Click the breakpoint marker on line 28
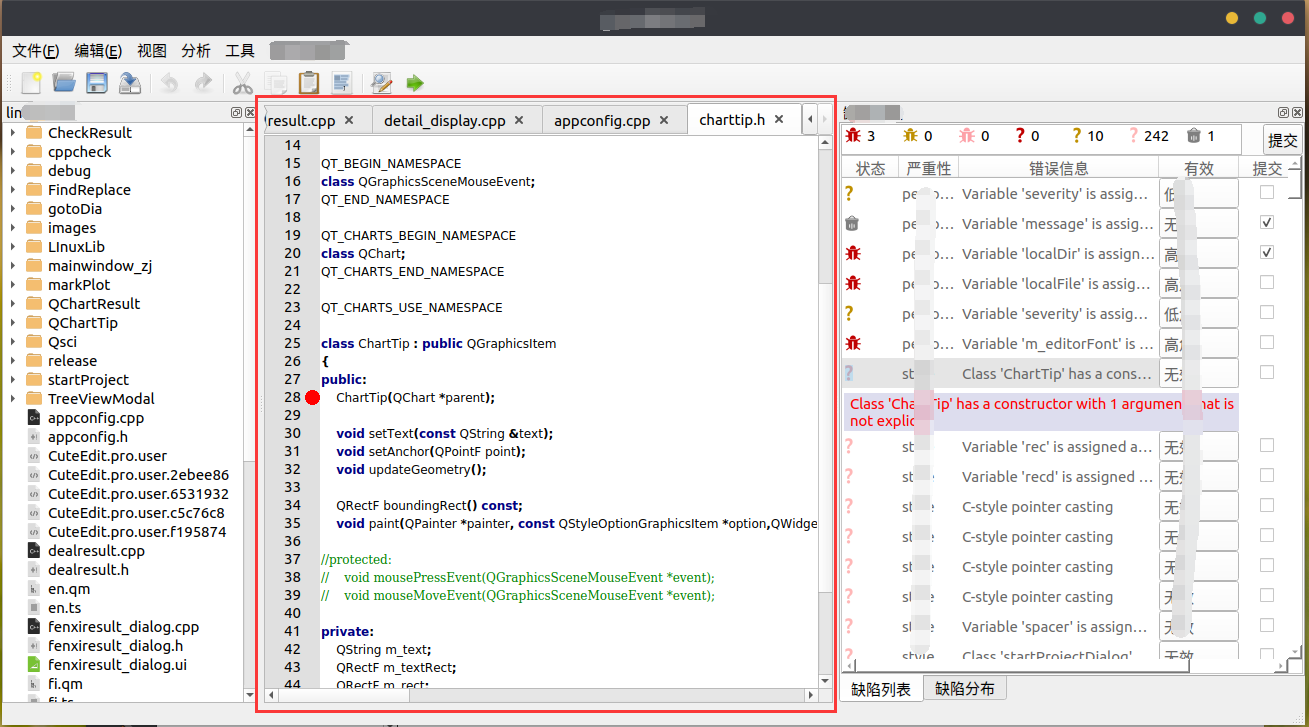The height and width of the screenshot is (727, 1309). click(x=312, y=398)
